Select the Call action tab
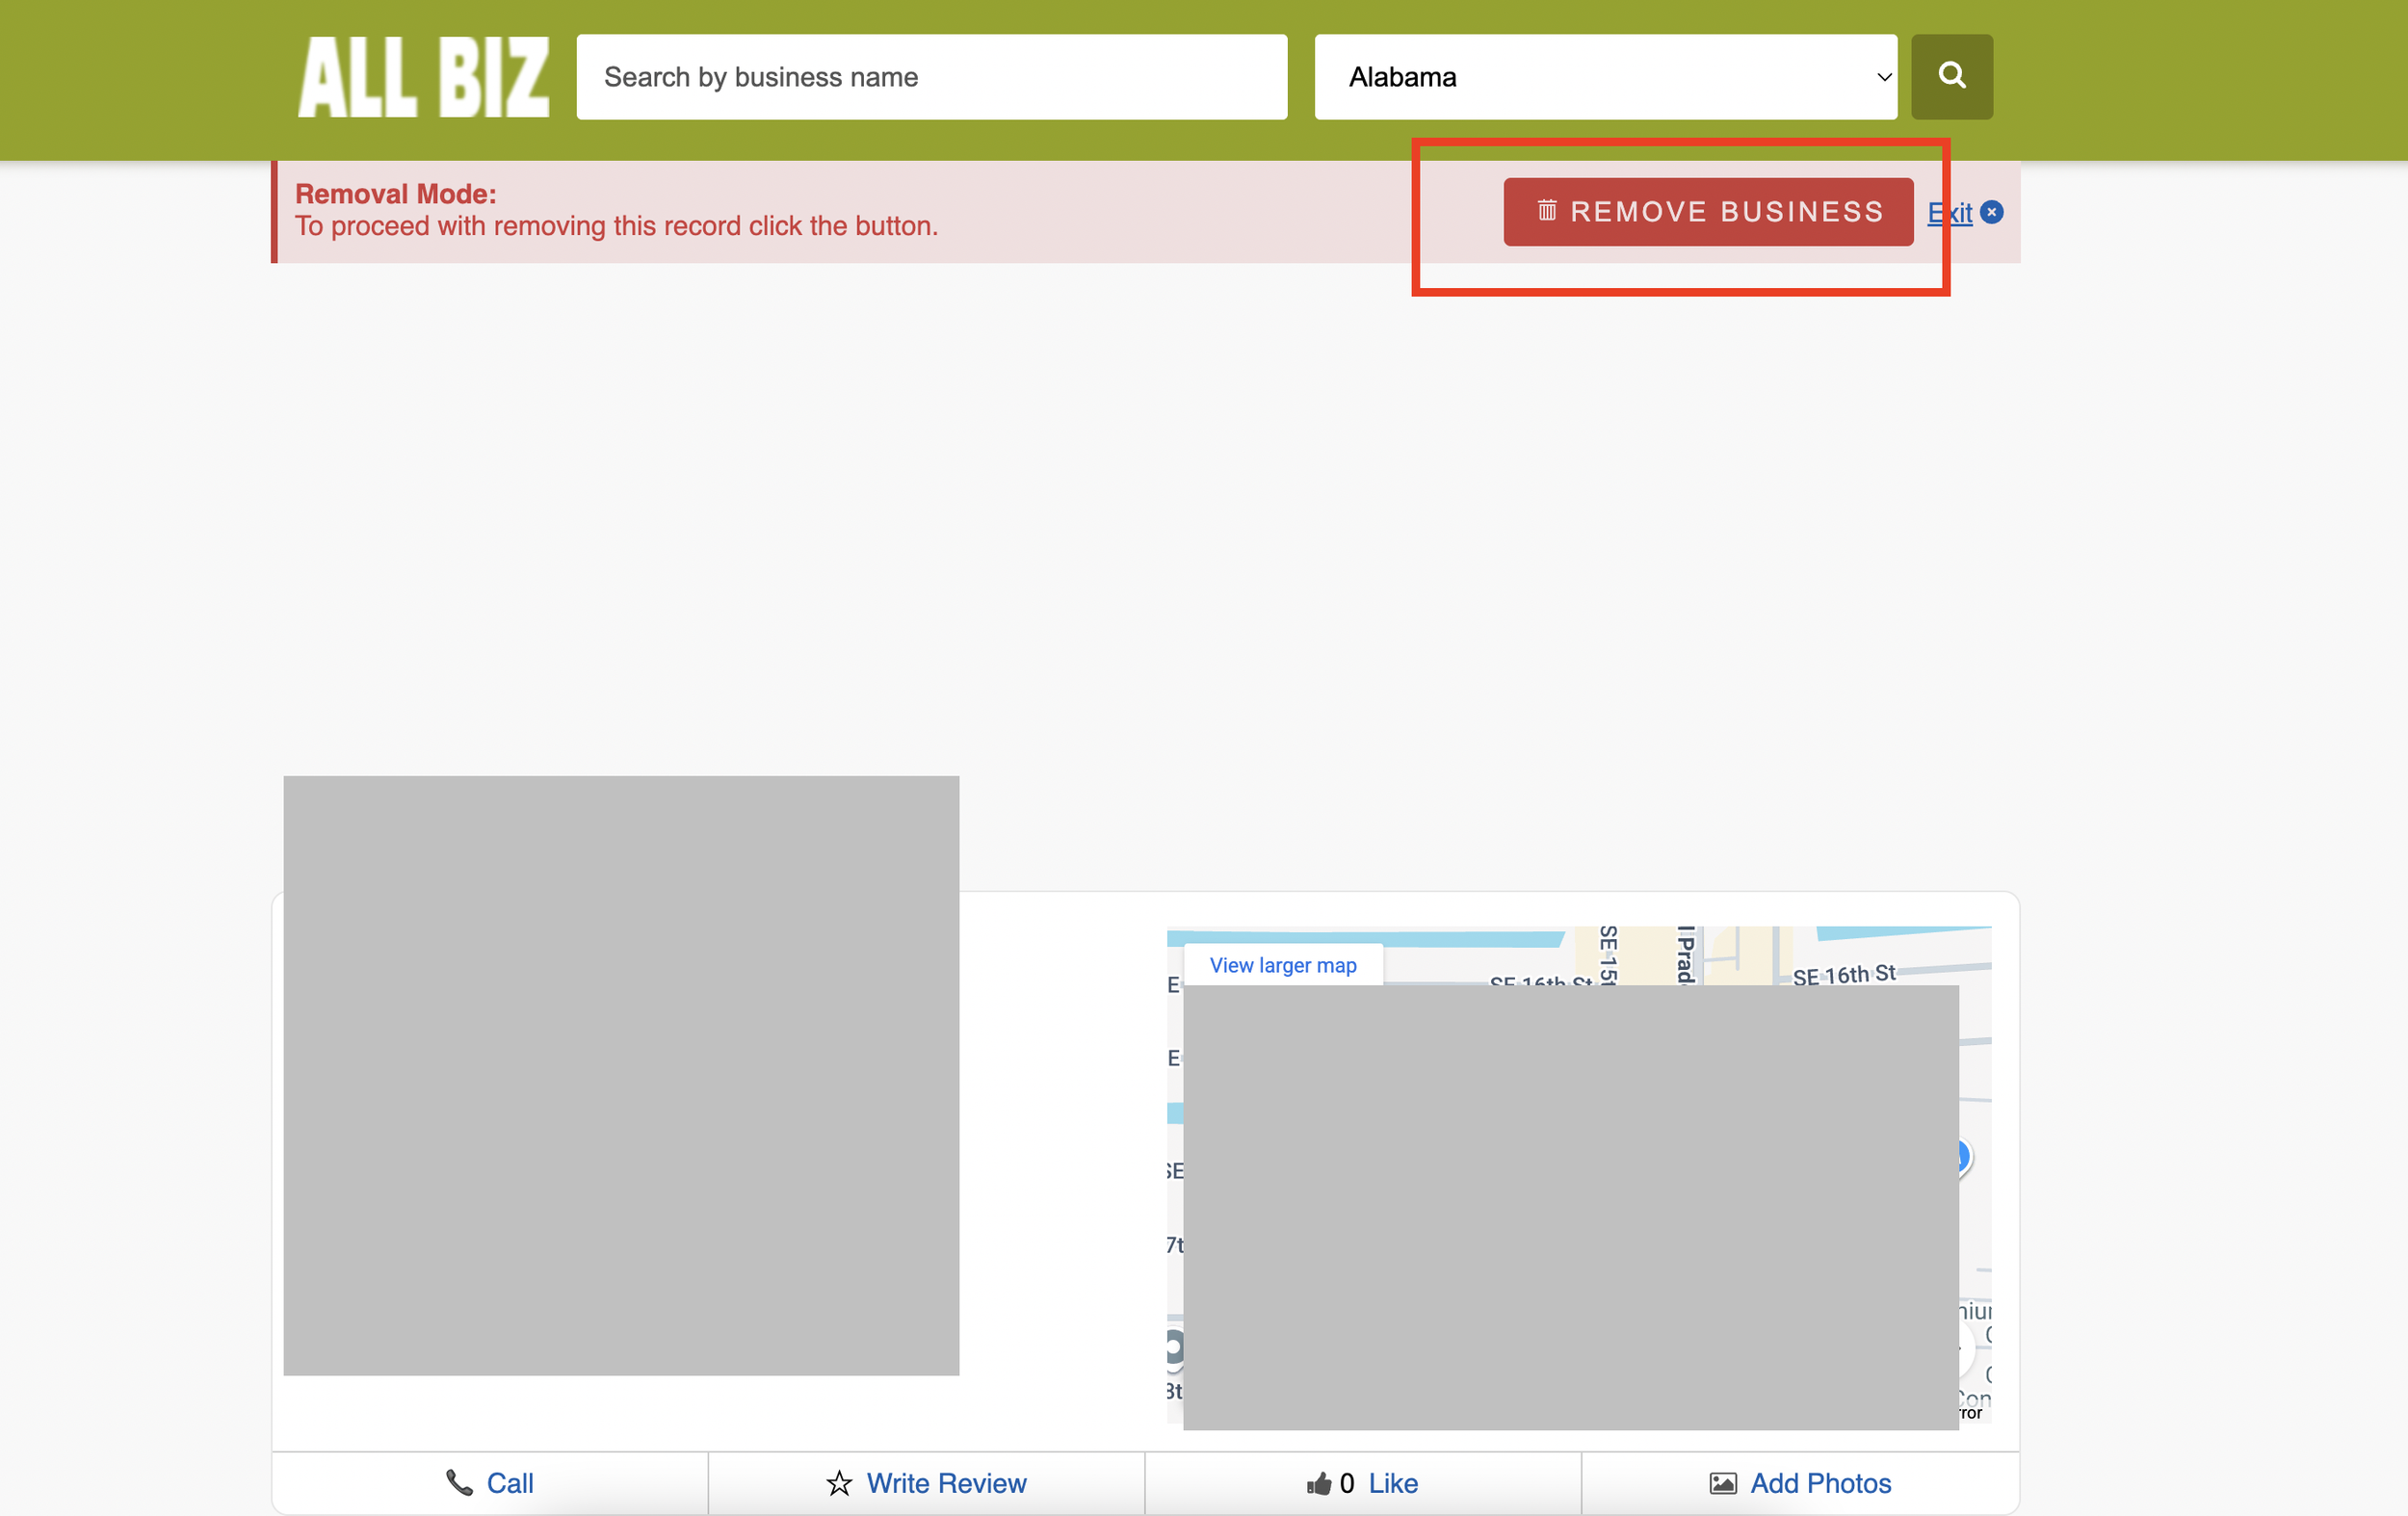 pyautogui.click(x=509, y=1483)
